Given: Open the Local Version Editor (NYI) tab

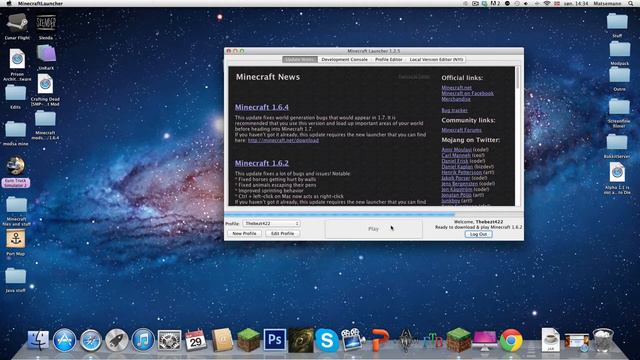Looking at the screenshot, I should pos(436,60).
